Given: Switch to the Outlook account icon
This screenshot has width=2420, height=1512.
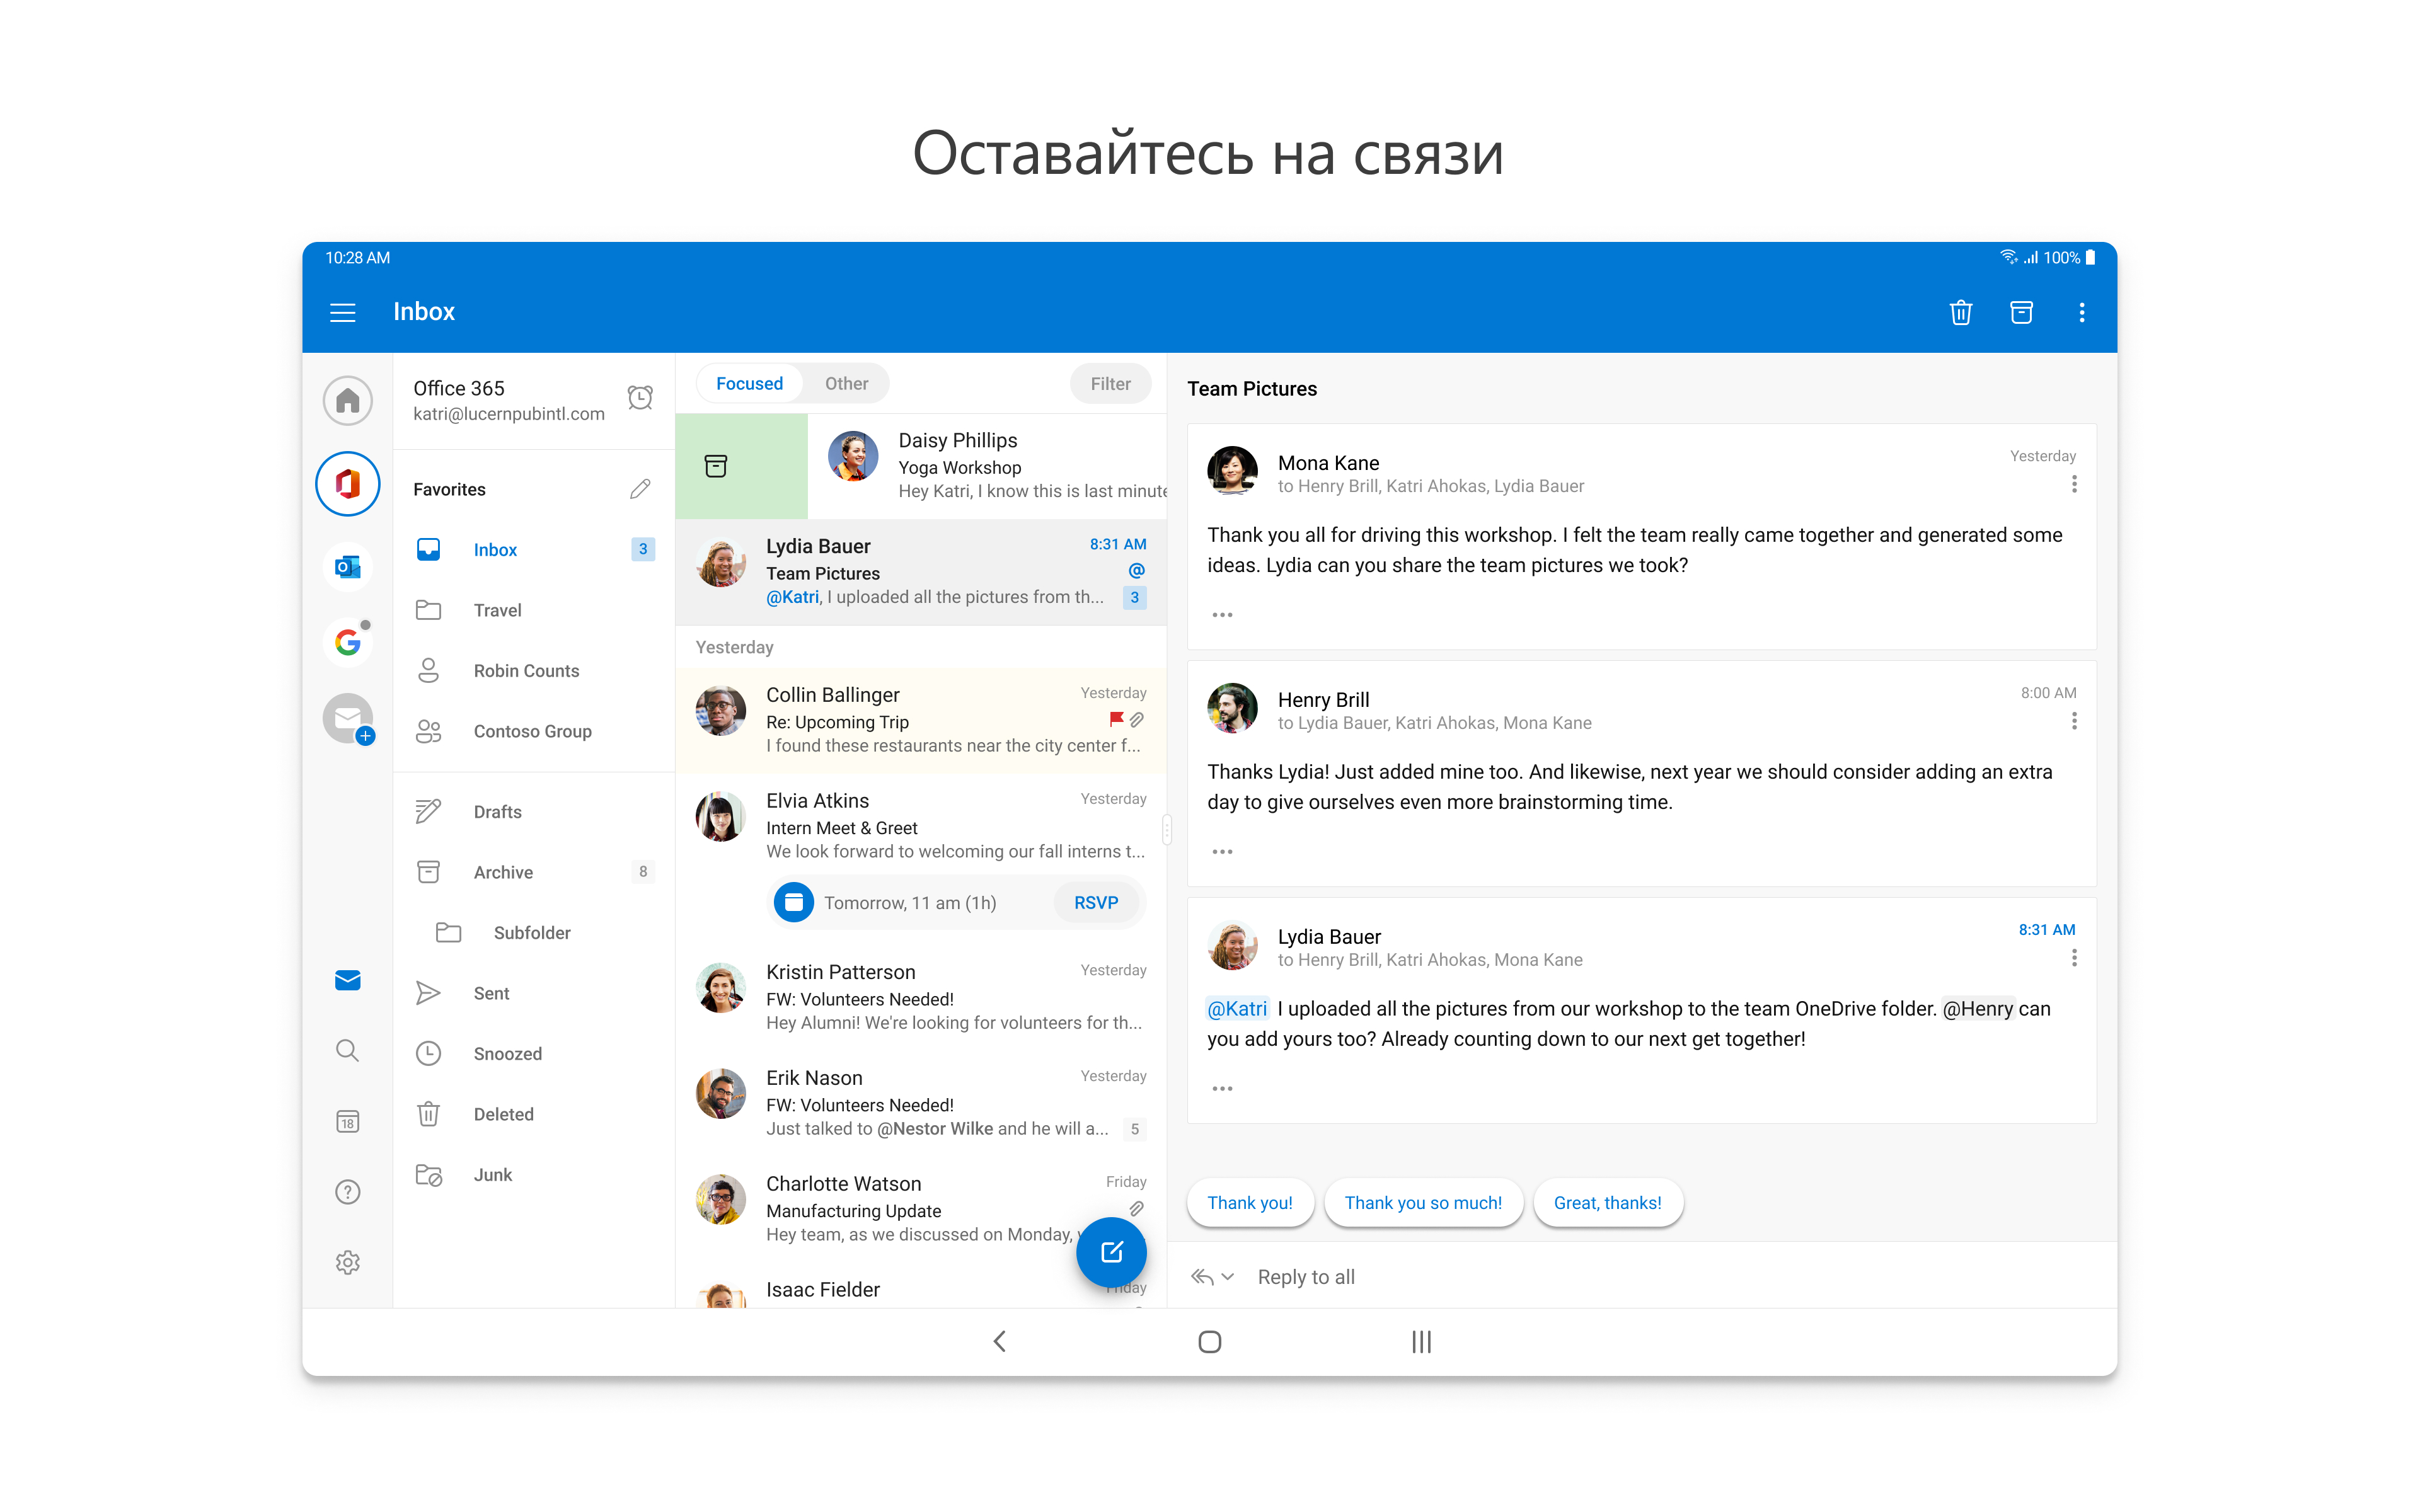Looking at the screenshot, I should coord(347,567).
